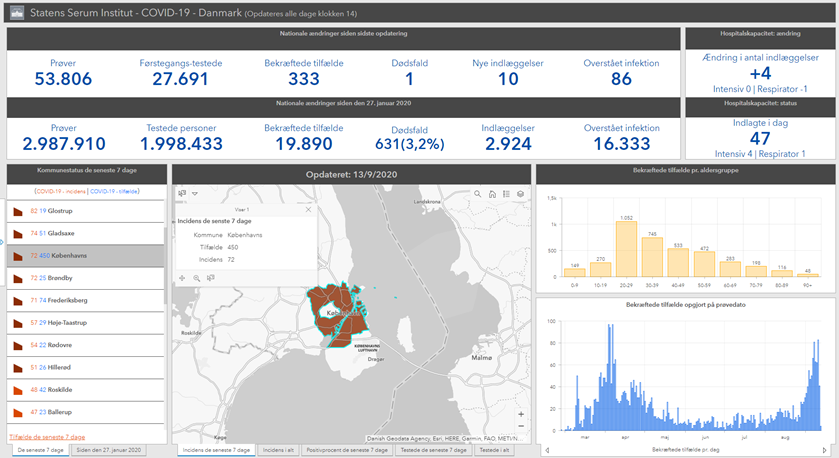Select the Hillerød municipality row
The height and width of the screenshot is (458, 839).
click(86, 368)
